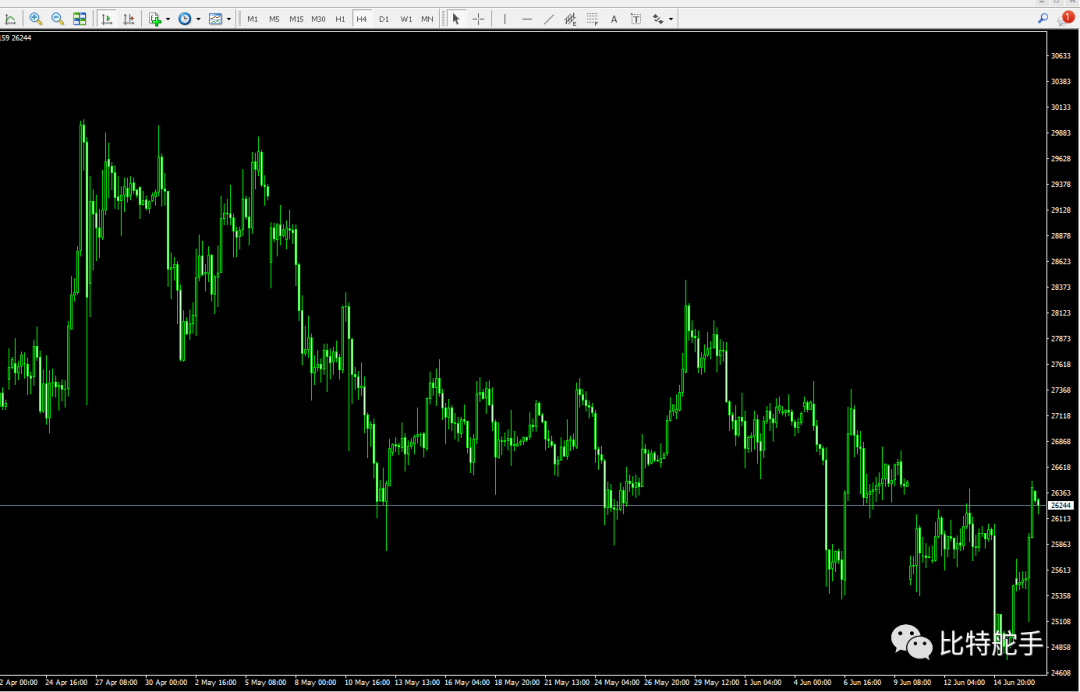The image size is (1080, 692).
Task: Zoom out of the chart
Action: [x=58, y=19]
